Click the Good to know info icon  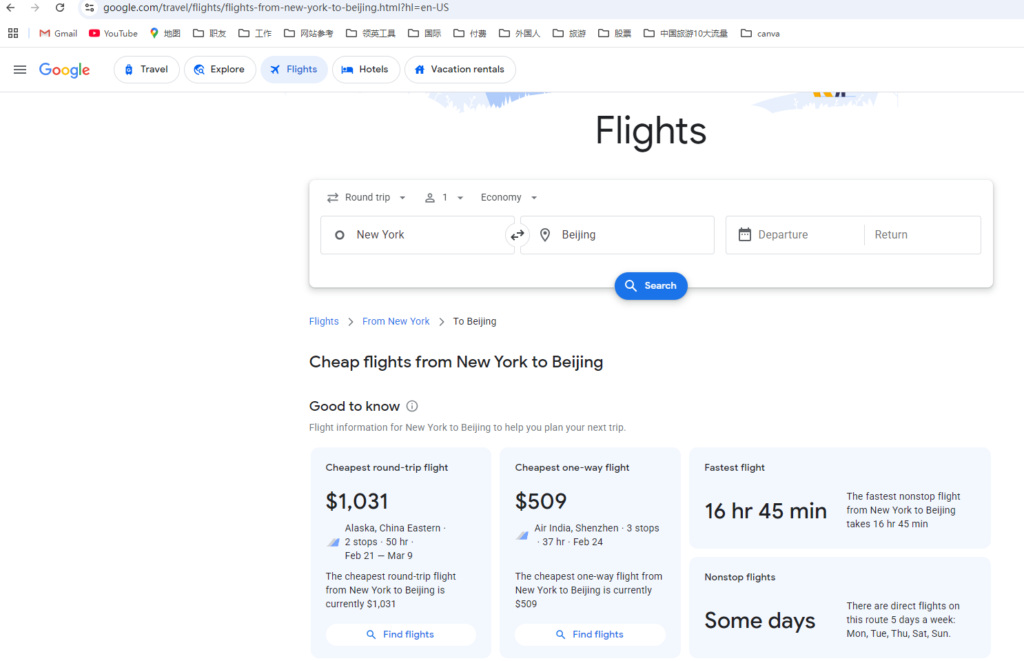point(412,406)
